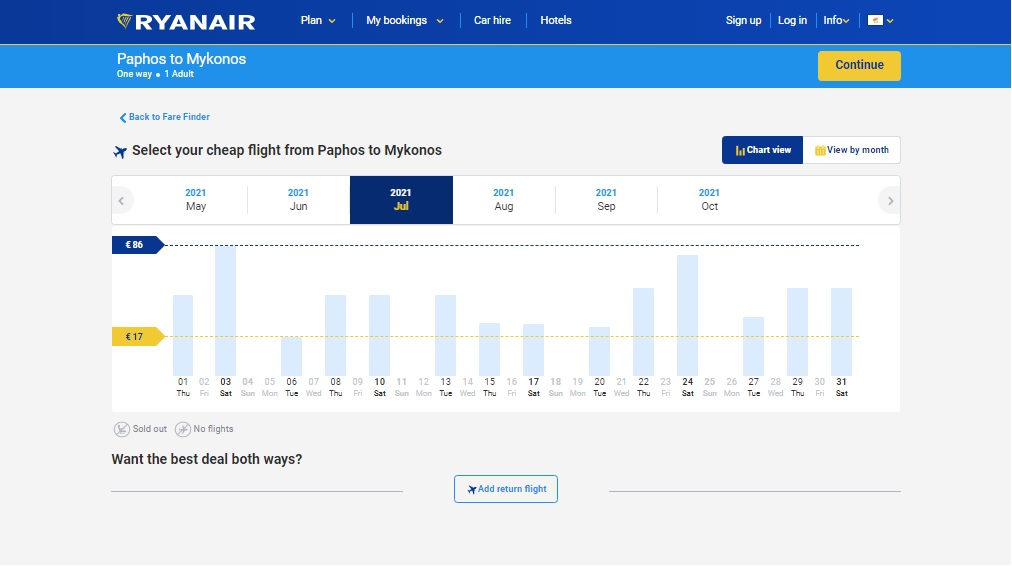Choose the fare bar for 27 Tue
Viewport: 1012px width, 566px height.
click(753, 347)
